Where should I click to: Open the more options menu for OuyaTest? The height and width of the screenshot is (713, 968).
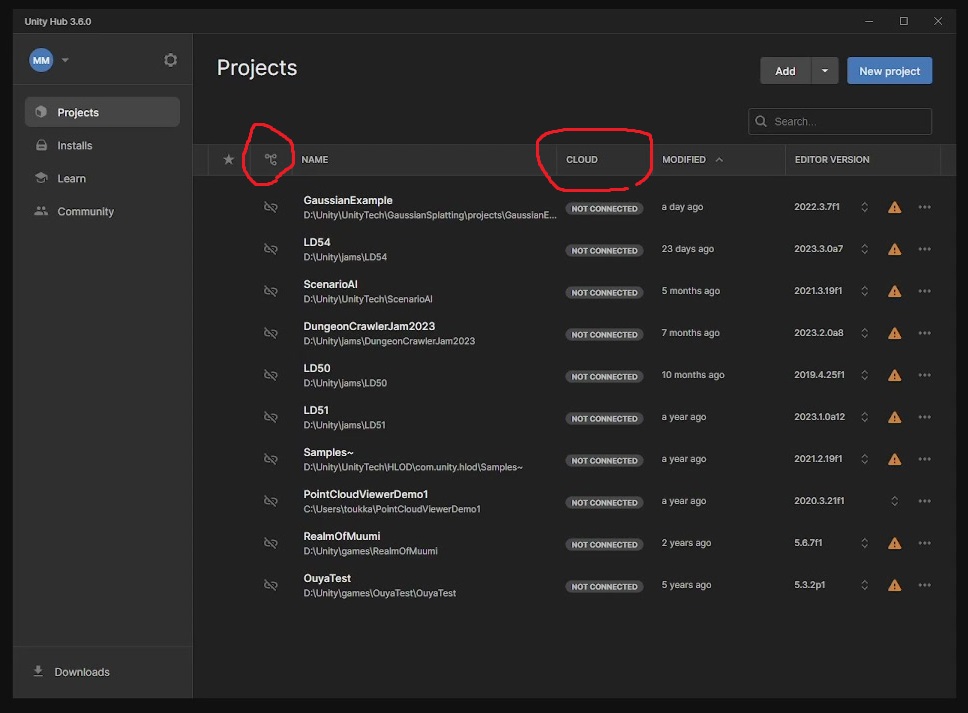pos(924,585)
